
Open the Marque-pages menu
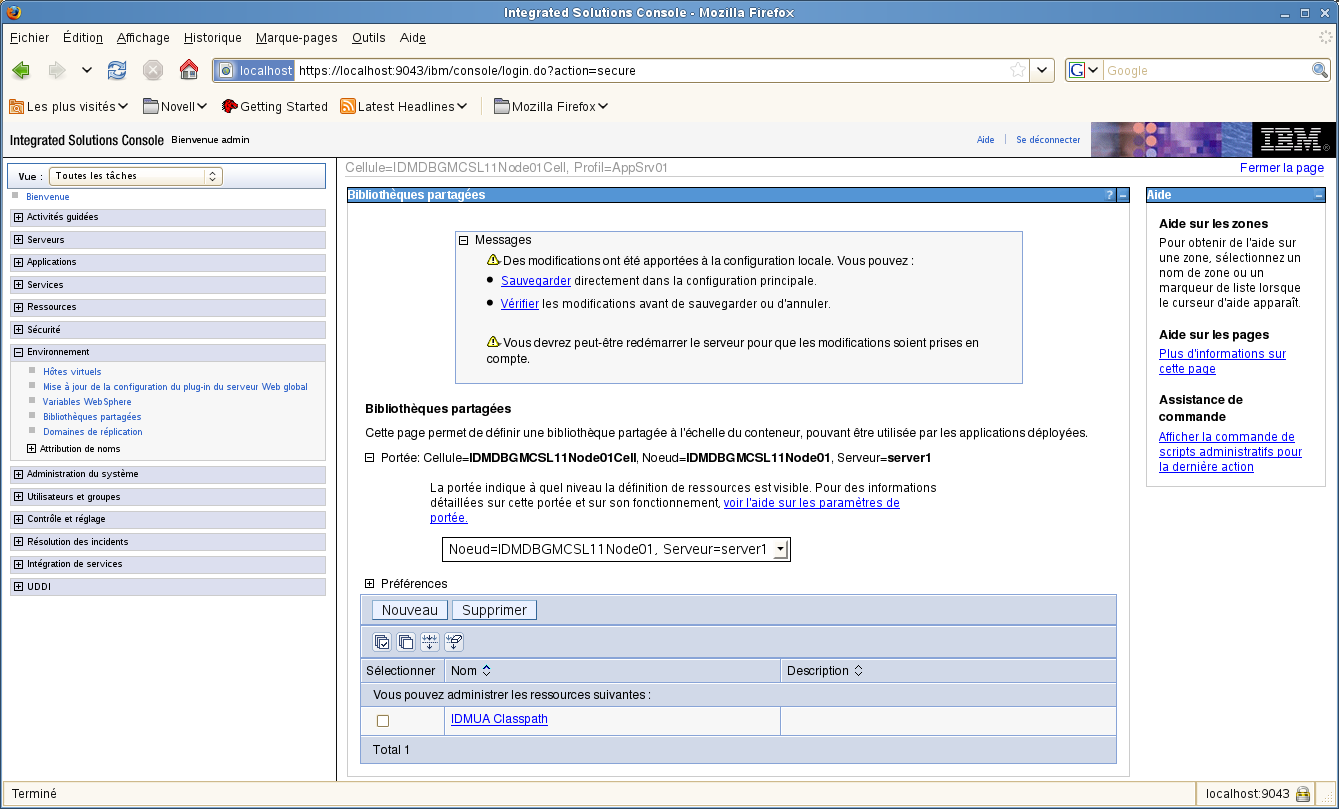point(297,38)
